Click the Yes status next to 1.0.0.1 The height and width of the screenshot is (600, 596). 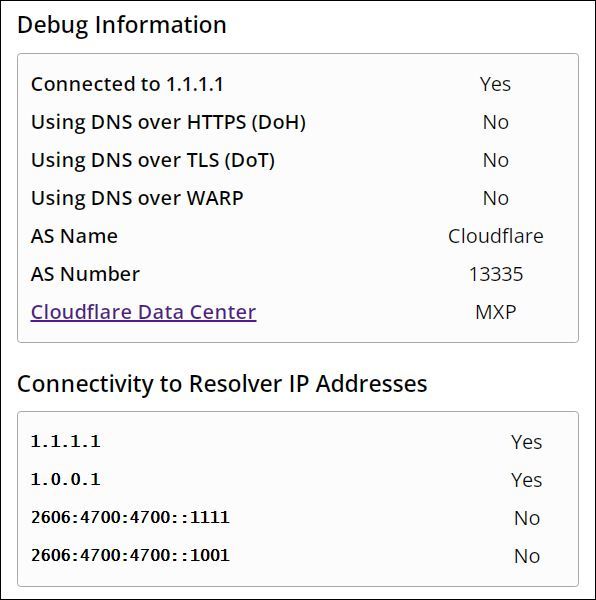[527, 480]
